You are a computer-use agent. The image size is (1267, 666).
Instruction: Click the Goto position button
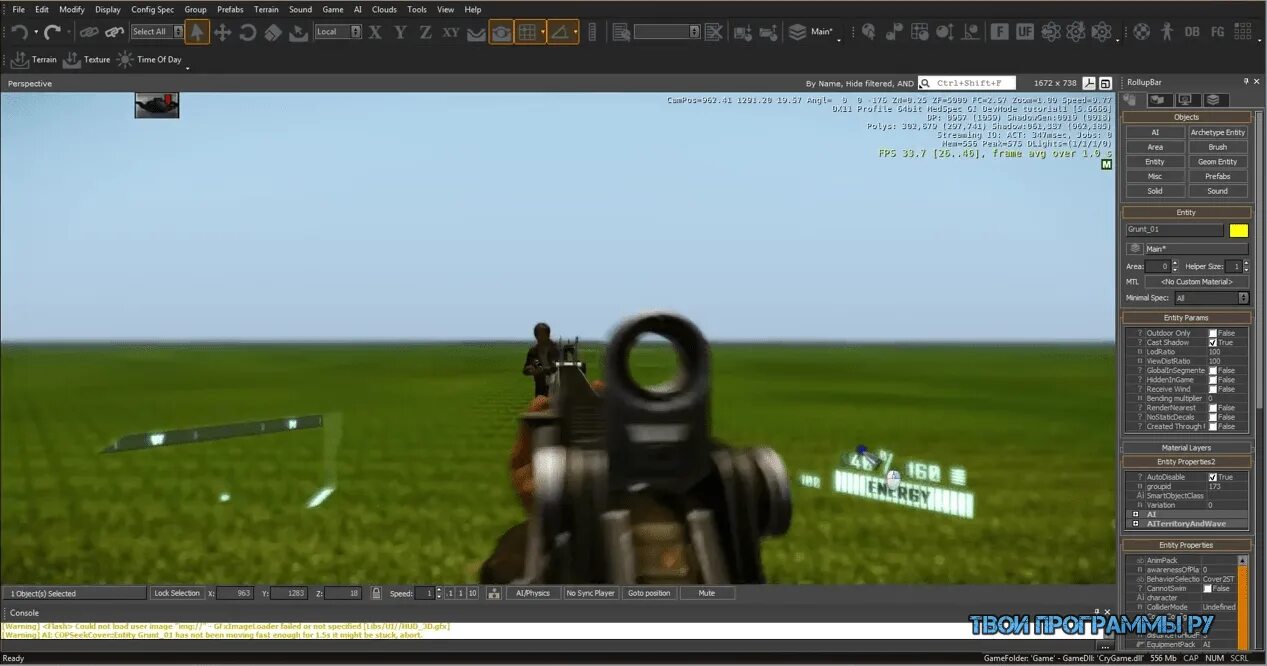[x=649, y=593]
